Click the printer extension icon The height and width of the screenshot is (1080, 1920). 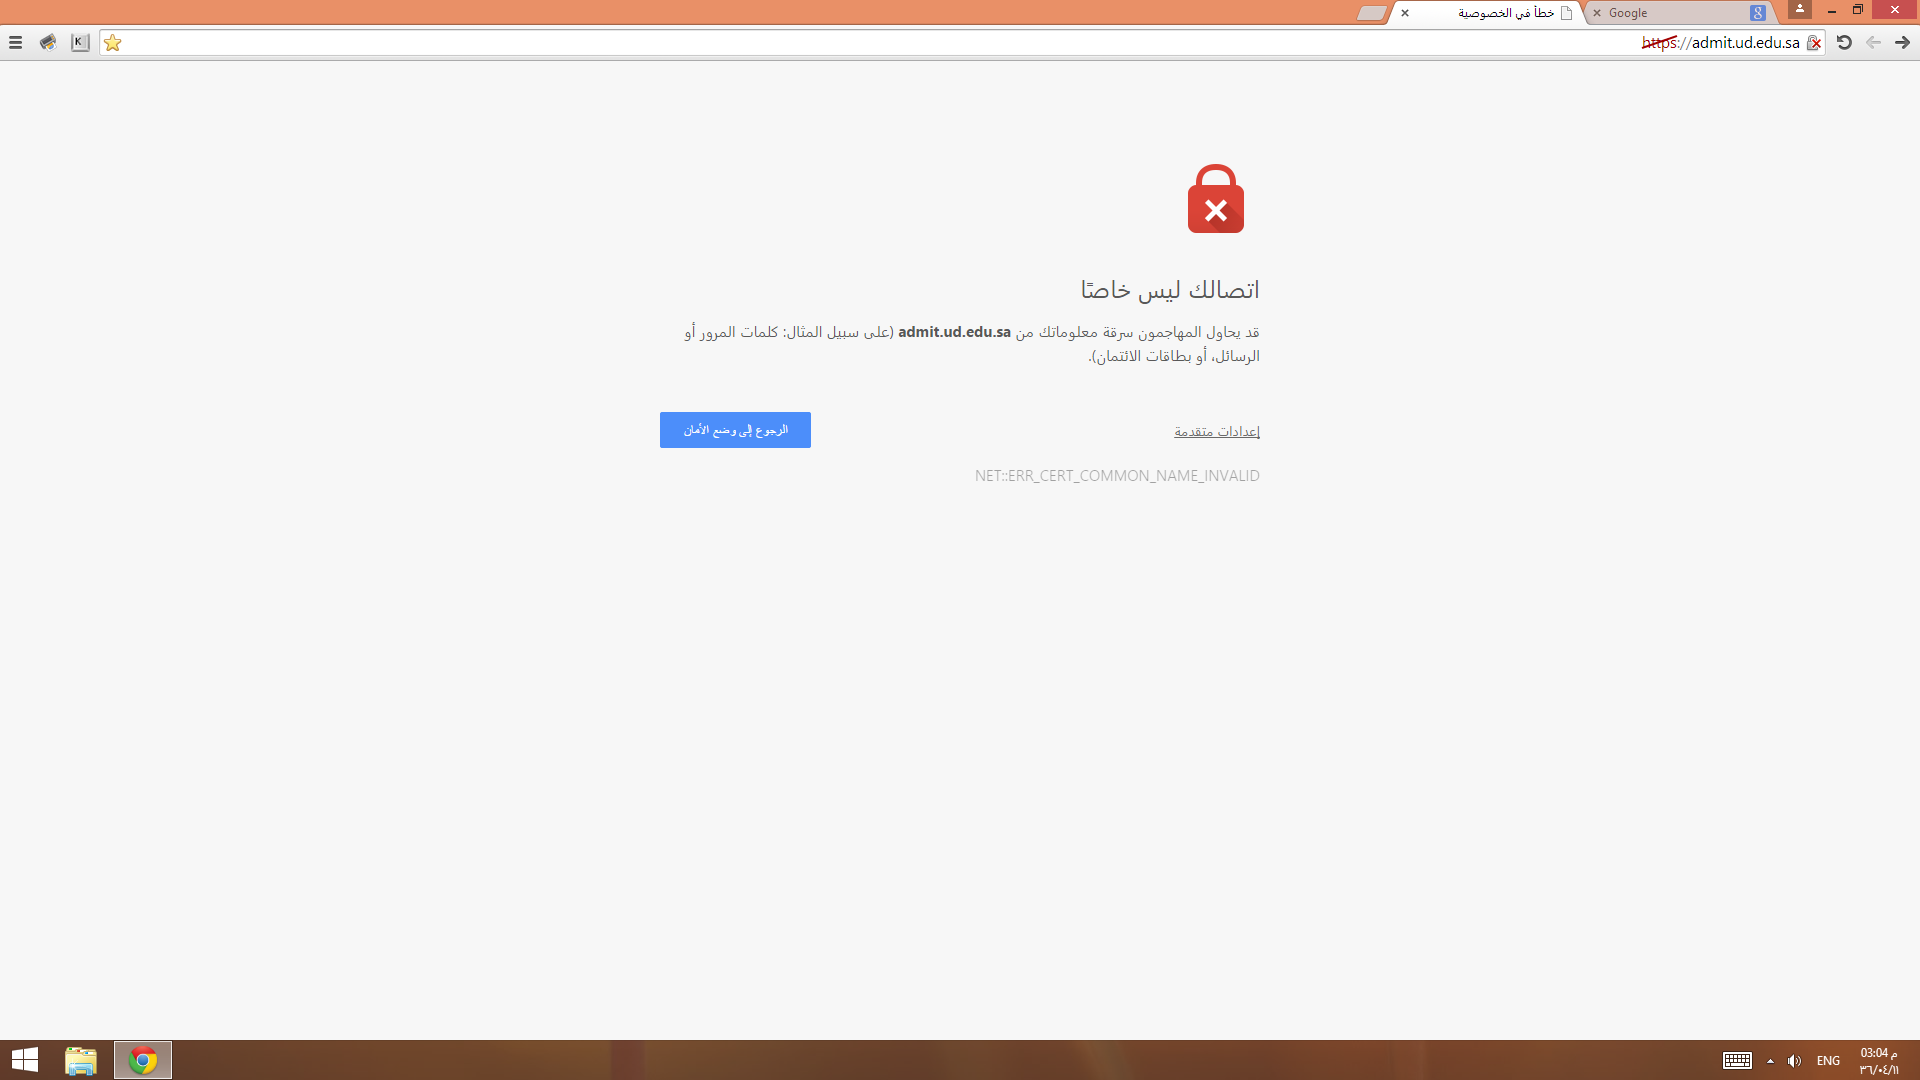(48, 42)
